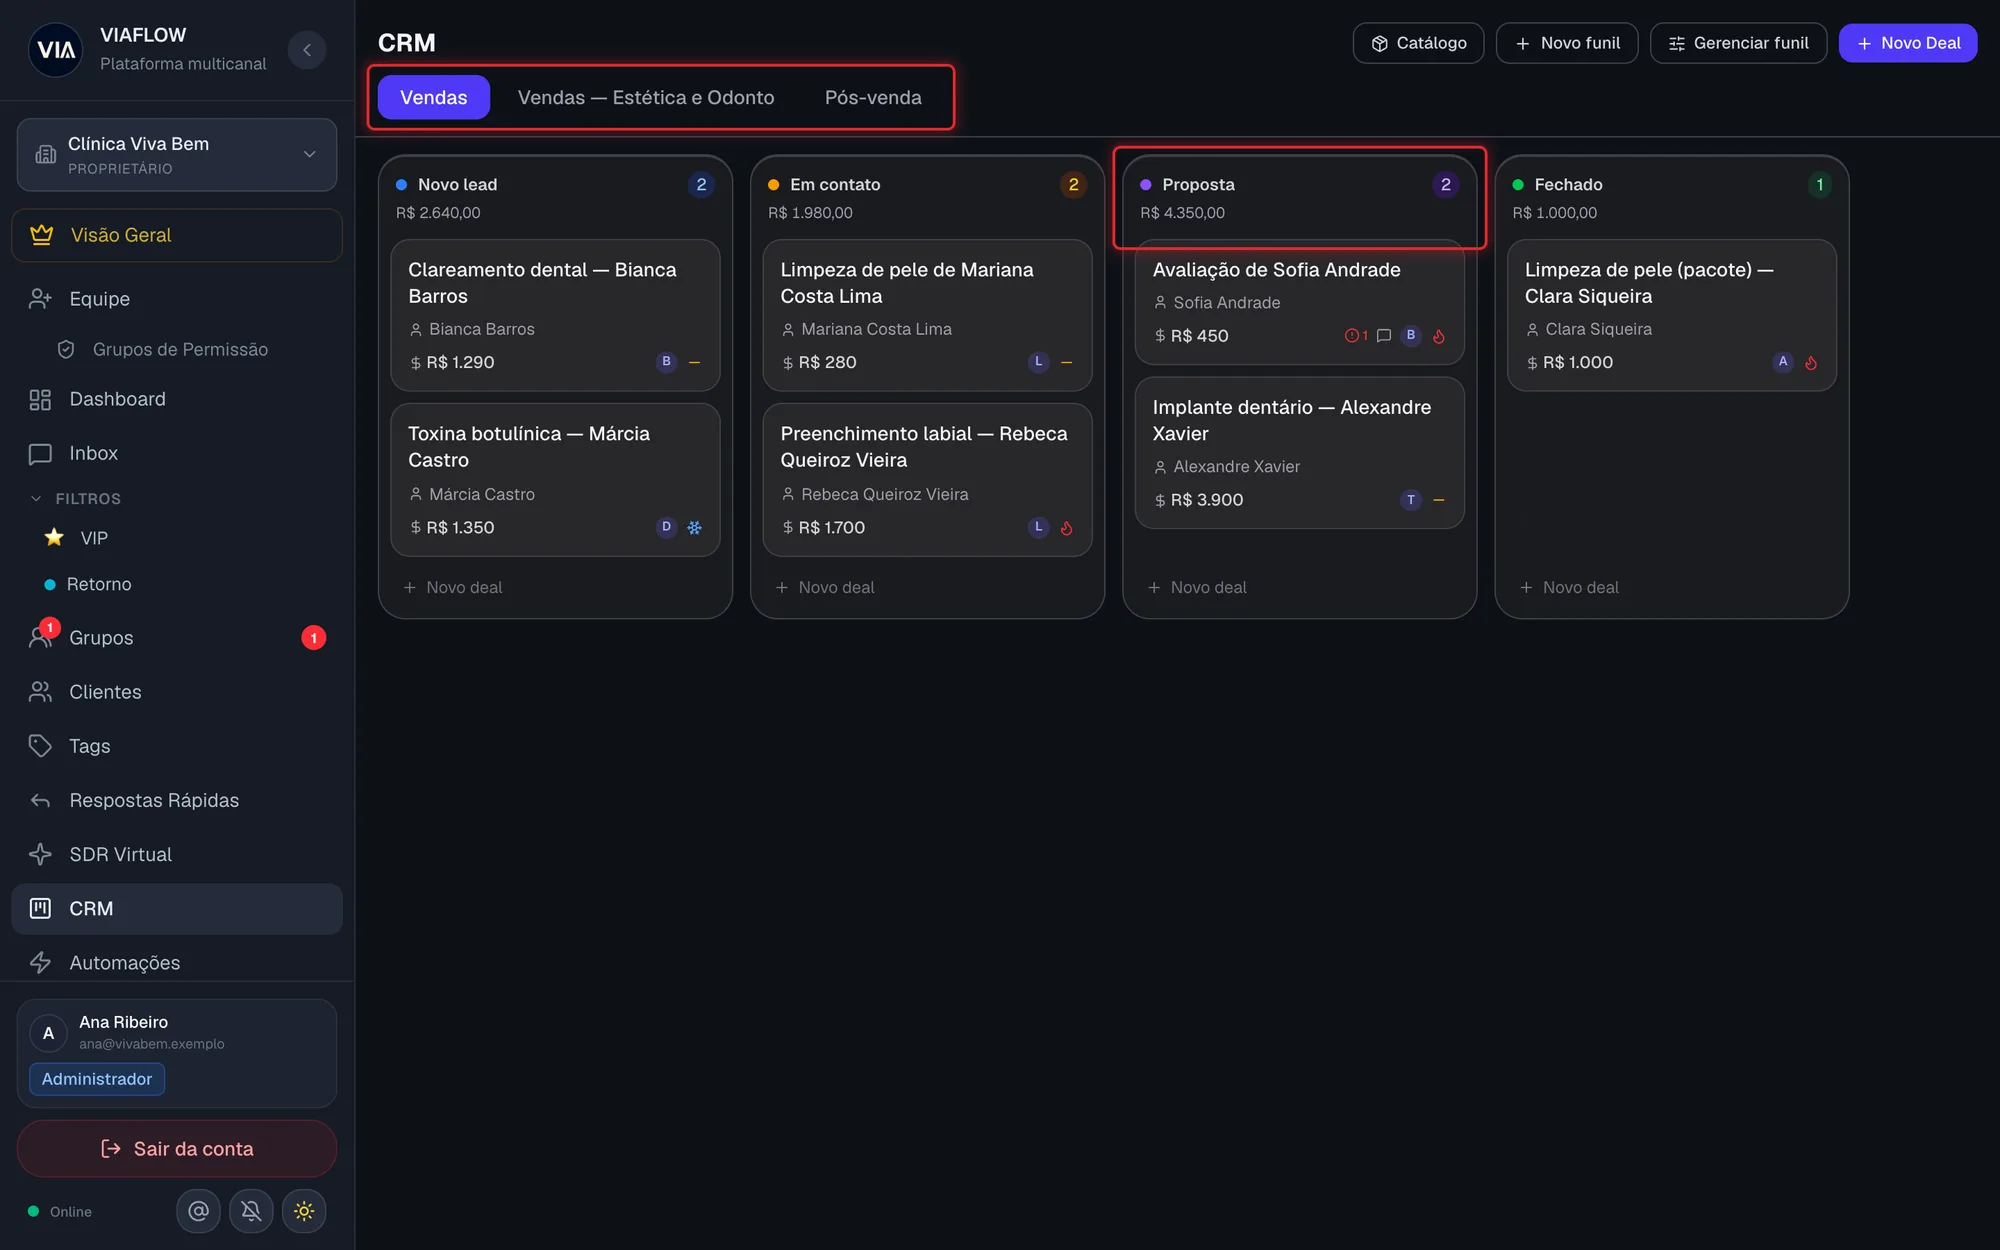
Task: Toggle light theme with the sun icon
Action: tap(304, 1211)
